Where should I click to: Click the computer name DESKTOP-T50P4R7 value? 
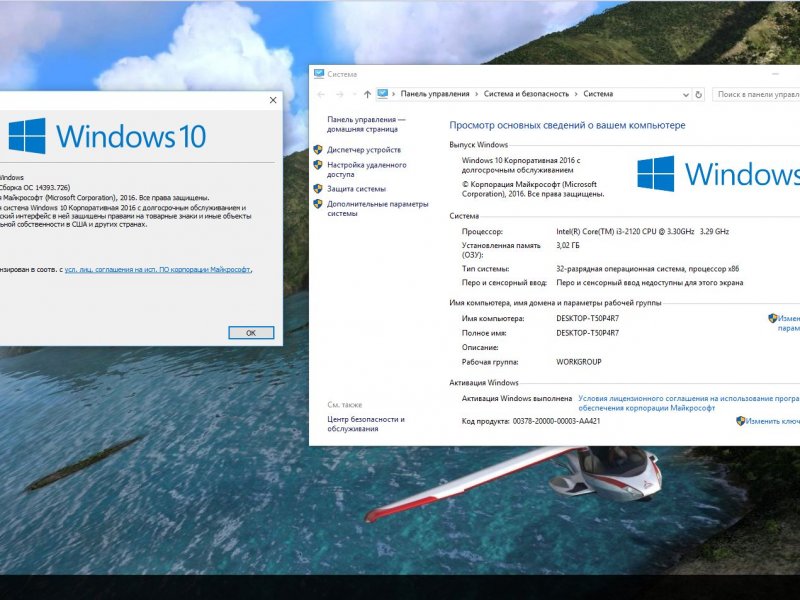pos(587,318)
